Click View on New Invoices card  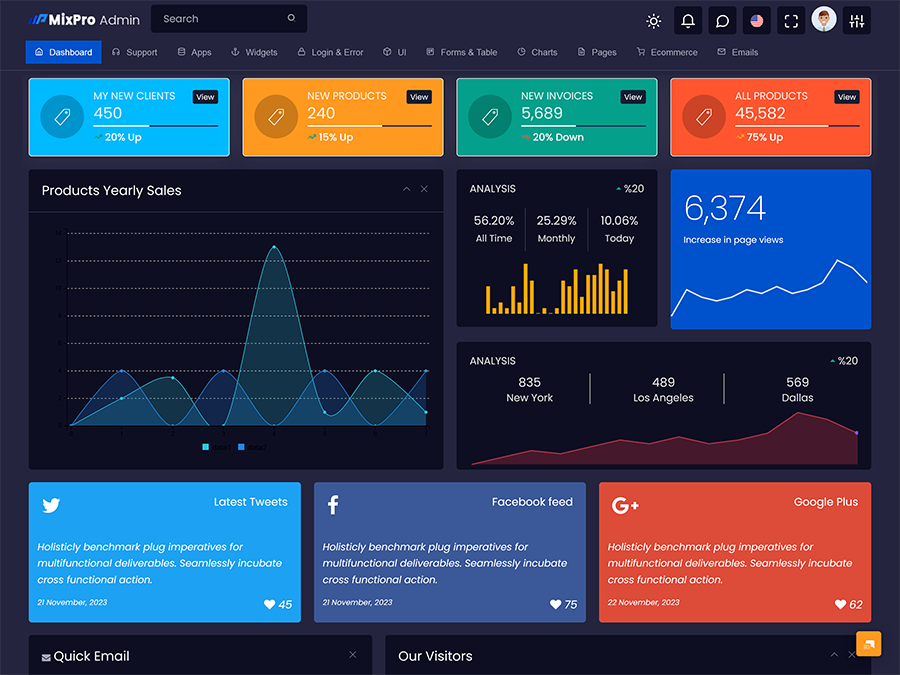click(633, 97)
